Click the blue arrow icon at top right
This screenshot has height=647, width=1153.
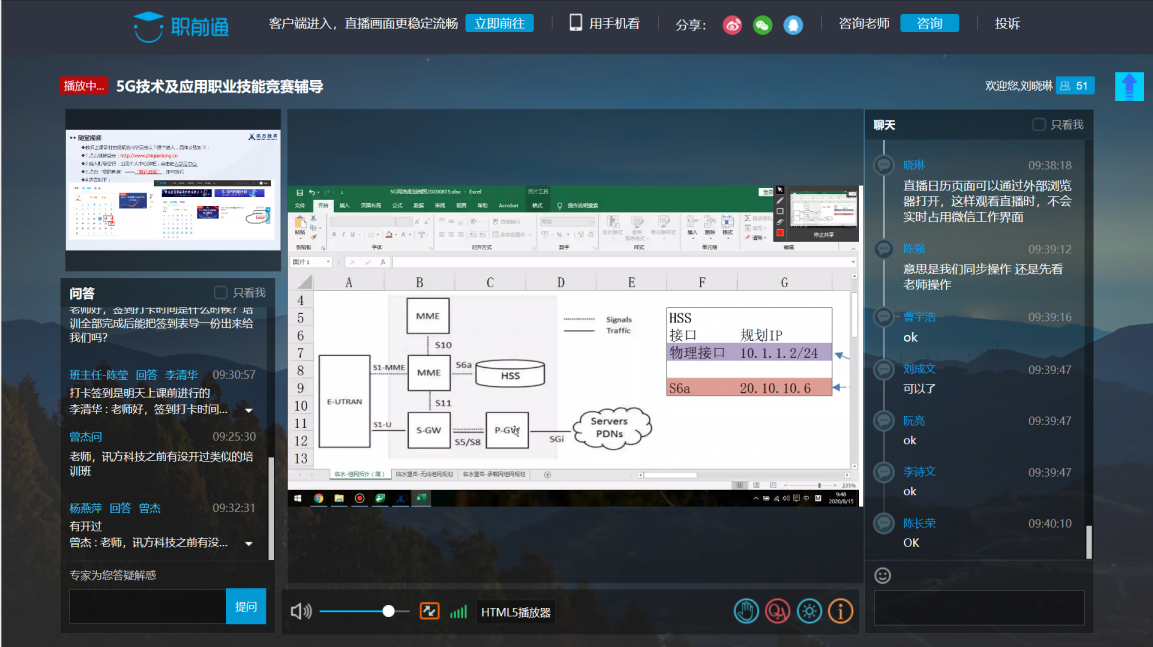coord(1129,86)
